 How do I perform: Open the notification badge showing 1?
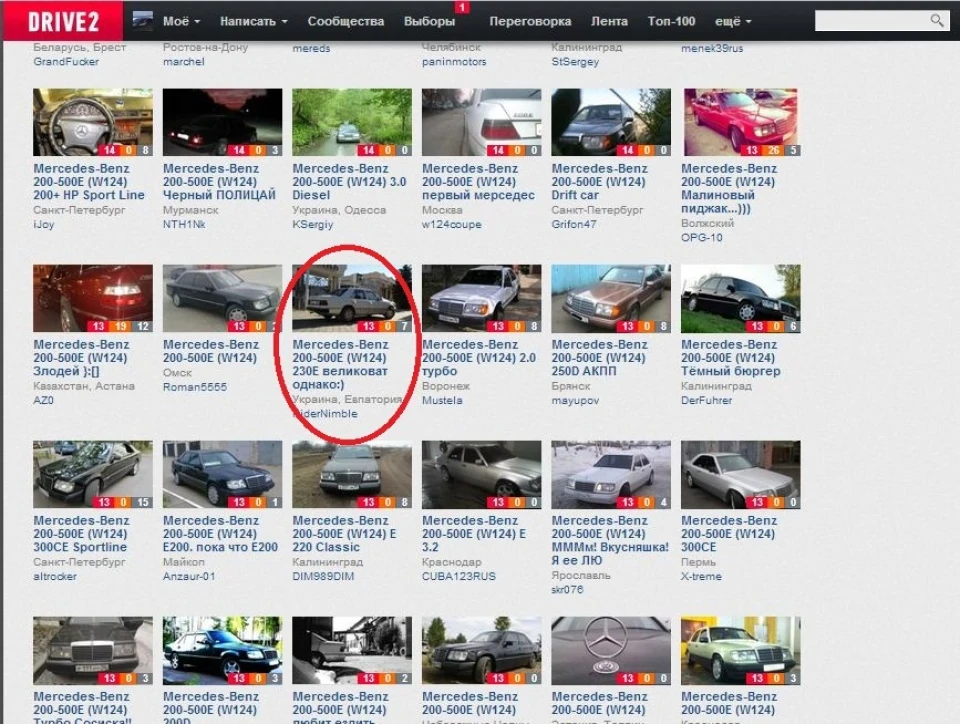pyautogui.click(x=462, y=7)
